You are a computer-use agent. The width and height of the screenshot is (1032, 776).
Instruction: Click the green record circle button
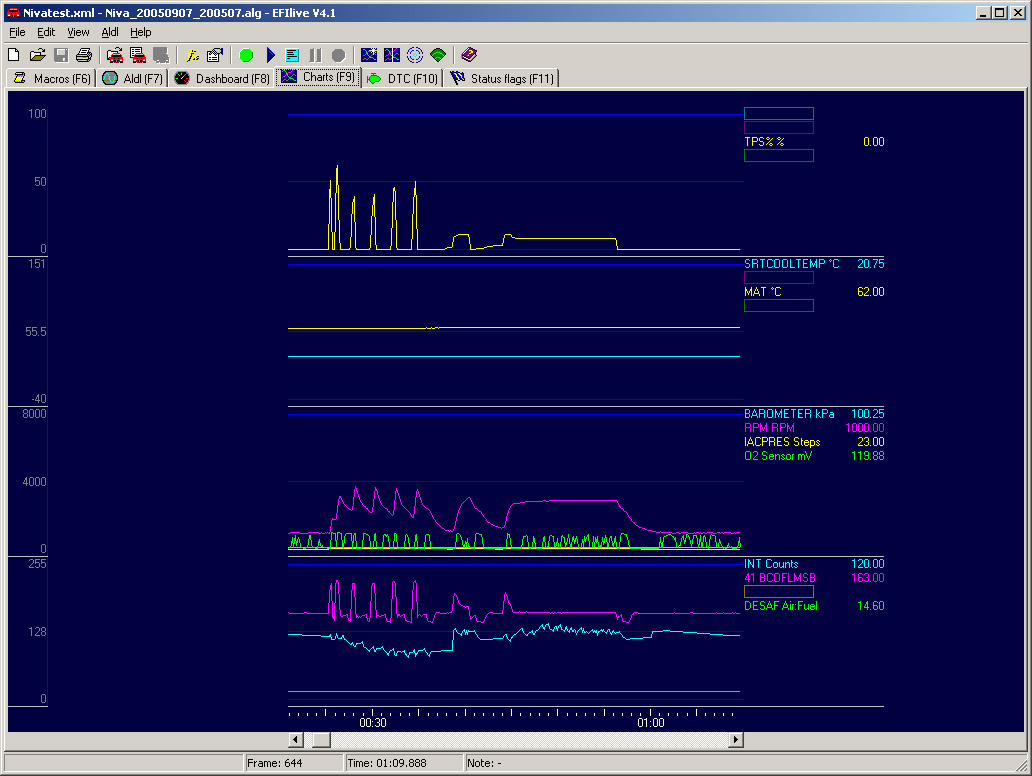click(247, 55)
